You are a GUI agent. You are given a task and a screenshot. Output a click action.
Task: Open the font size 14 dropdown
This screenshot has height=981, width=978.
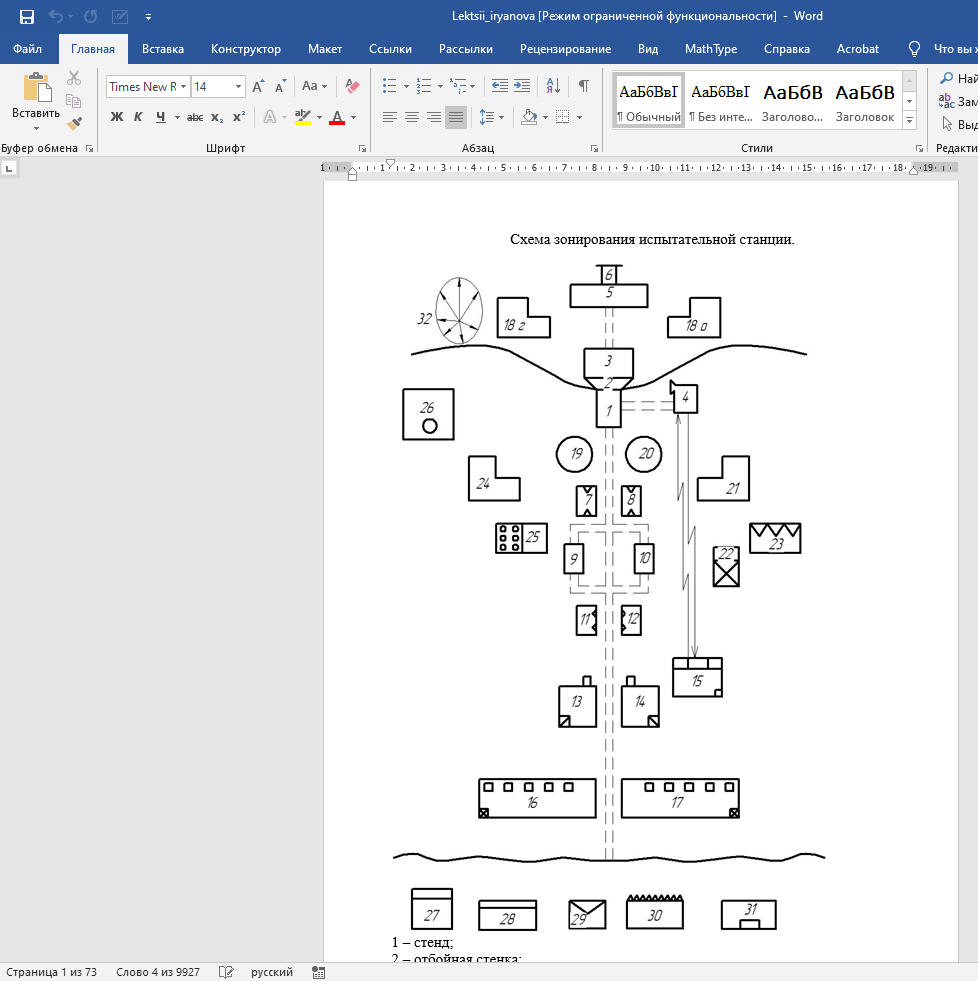(239, 87)
